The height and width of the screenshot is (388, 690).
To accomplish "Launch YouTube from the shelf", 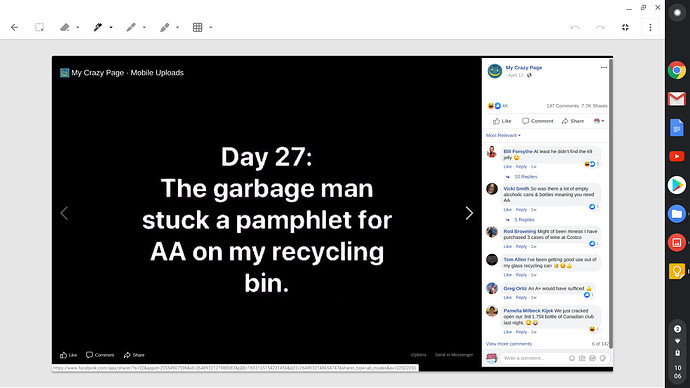I will tap(677, 157).
